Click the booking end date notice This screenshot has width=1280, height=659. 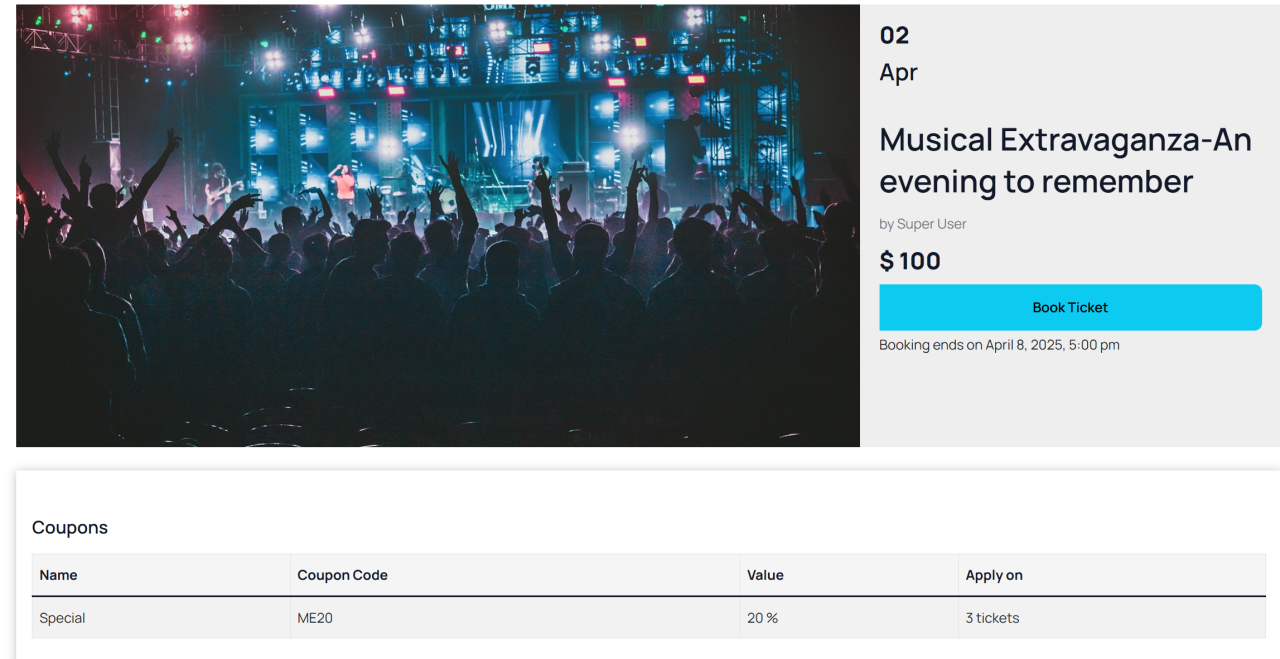tap(999, 345)
